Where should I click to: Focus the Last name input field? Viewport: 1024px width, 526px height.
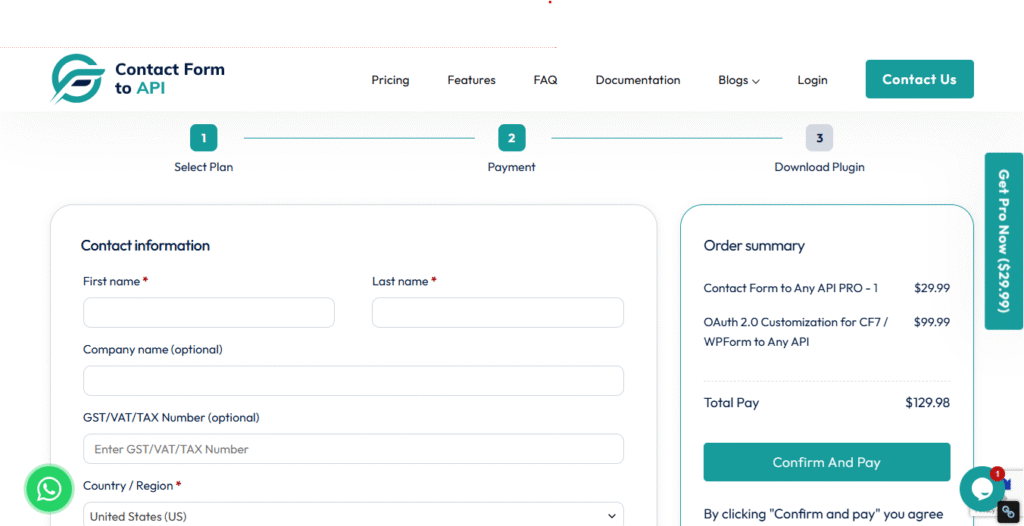point(497,313)
